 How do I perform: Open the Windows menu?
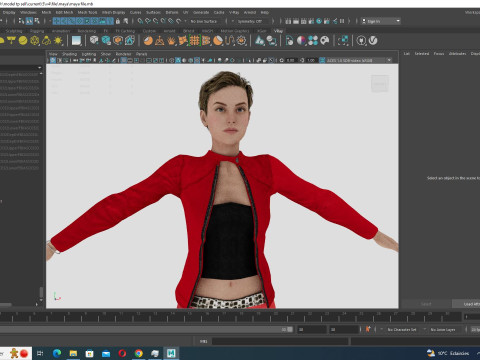pyautogui.click(x=28, y=12)
